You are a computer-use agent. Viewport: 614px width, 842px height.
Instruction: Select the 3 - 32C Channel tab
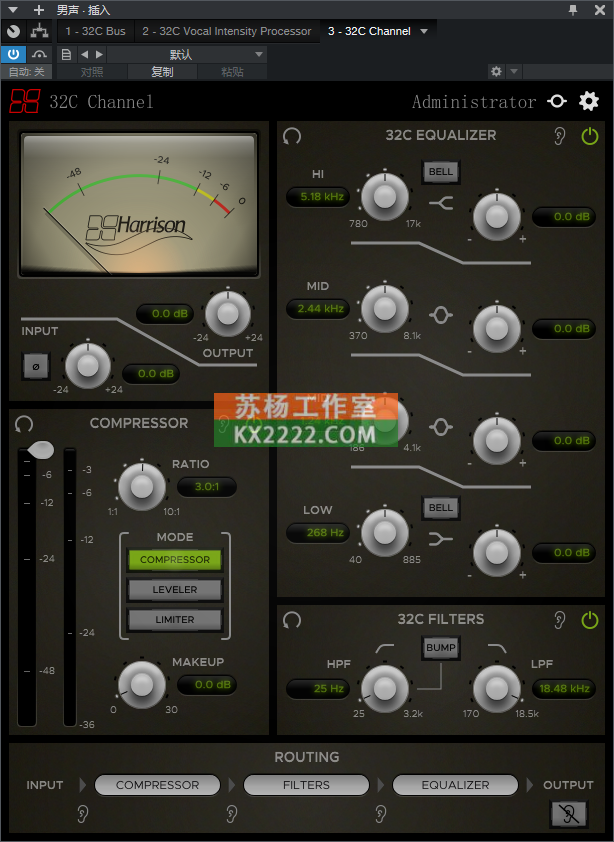(x=369, y=31)
